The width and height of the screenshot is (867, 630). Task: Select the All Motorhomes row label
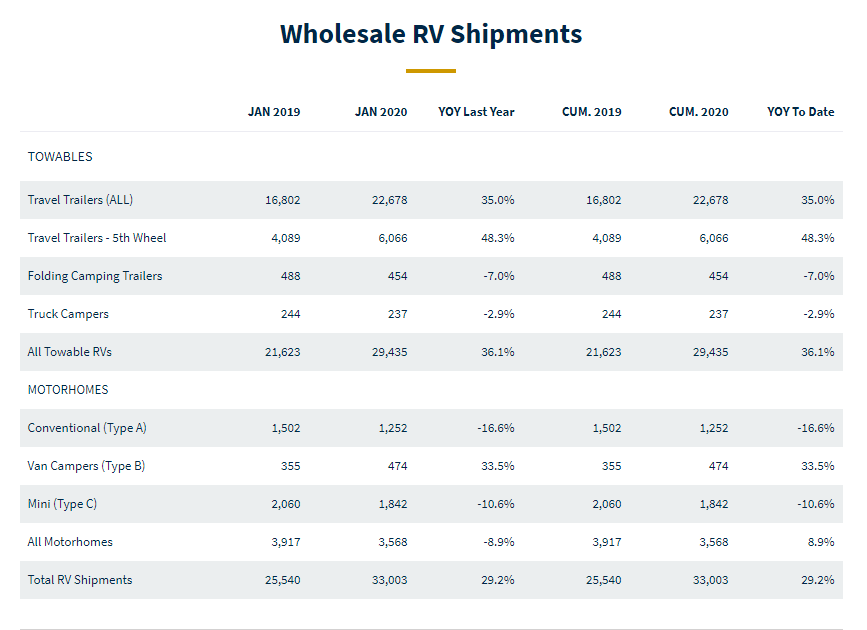[70, 542]
